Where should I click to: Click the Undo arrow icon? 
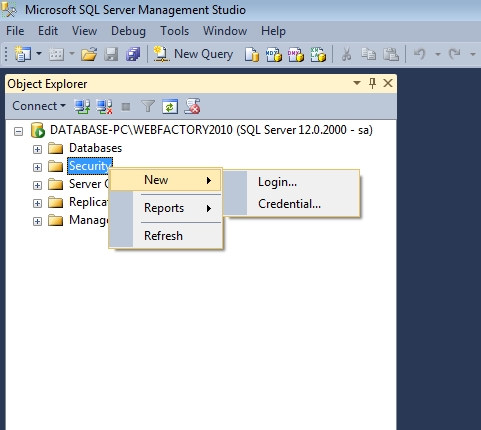pos(420,54)
